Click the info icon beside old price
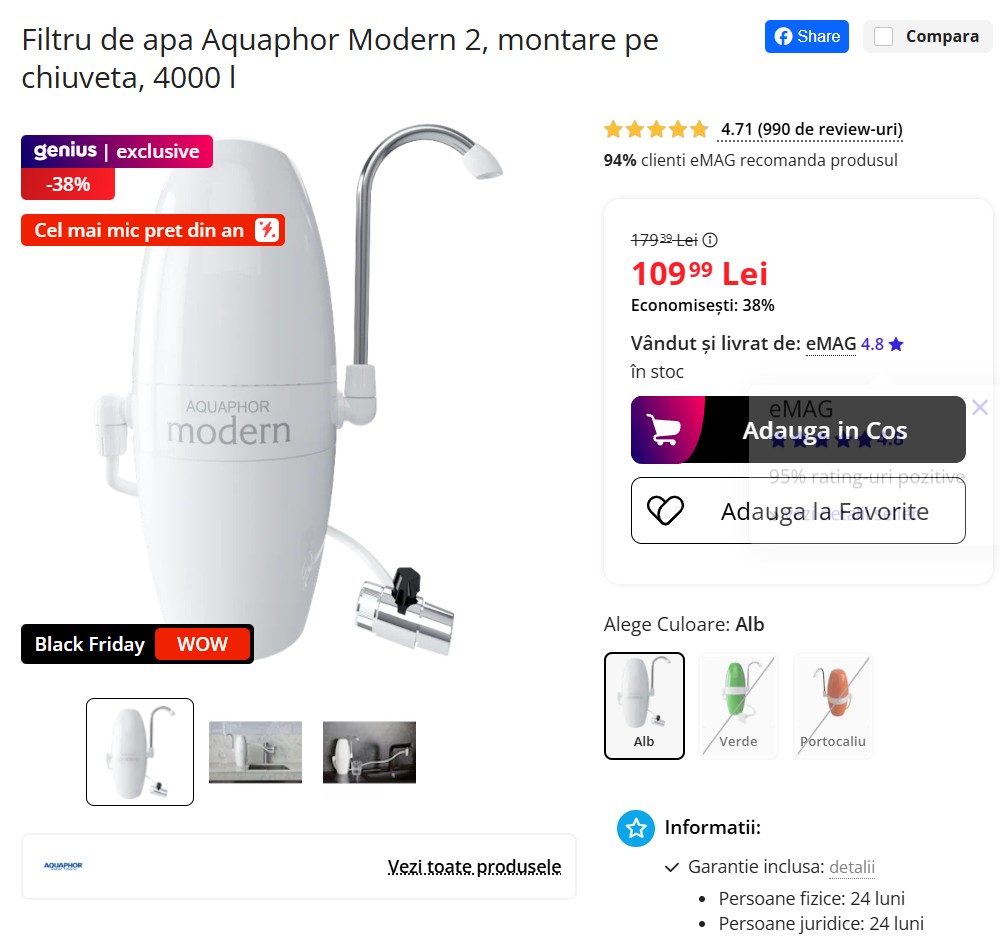Screen dimensions: 1000x947 click(710, 240)
